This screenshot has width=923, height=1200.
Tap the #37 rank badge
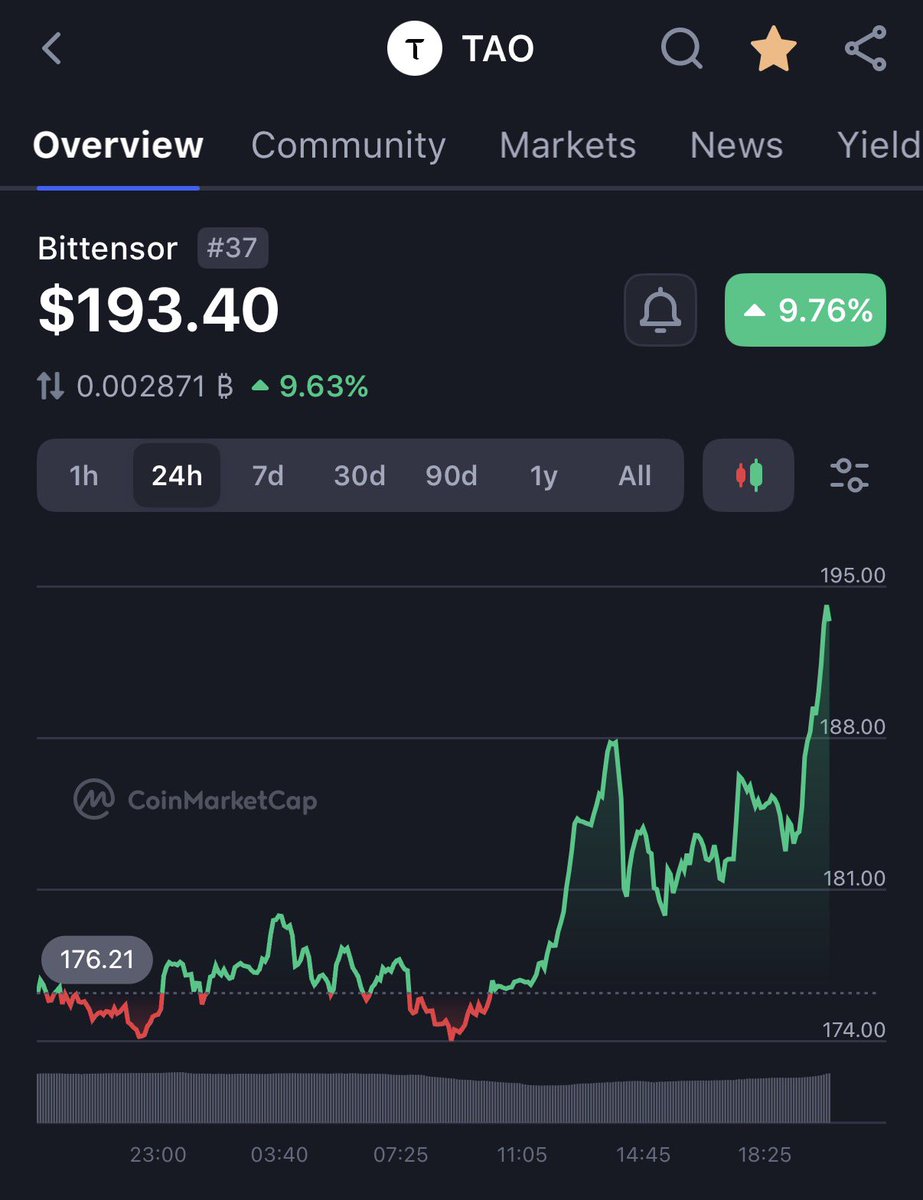click(232, 248)
